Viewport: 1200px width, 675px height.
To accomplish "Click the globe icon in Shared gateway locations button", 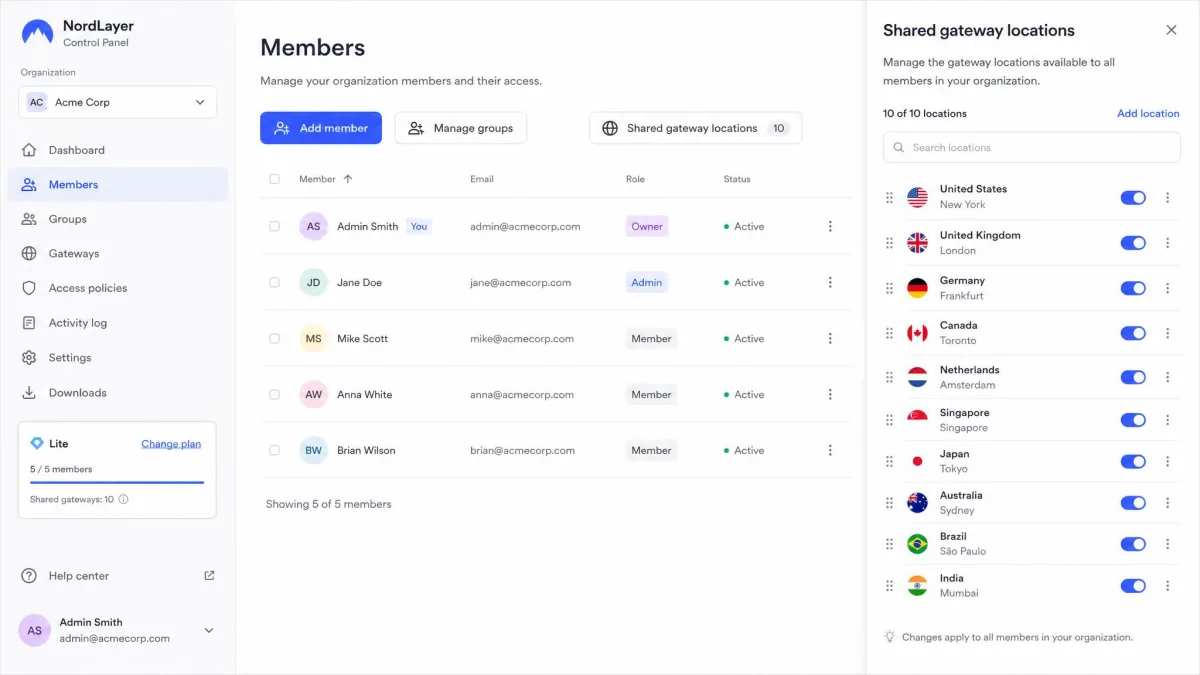I will point(610,128).
